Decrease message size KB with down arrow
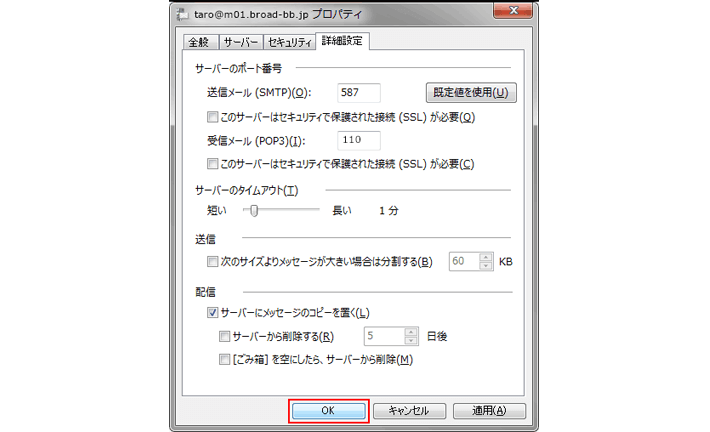710x432 pixels. click(486, 267)
